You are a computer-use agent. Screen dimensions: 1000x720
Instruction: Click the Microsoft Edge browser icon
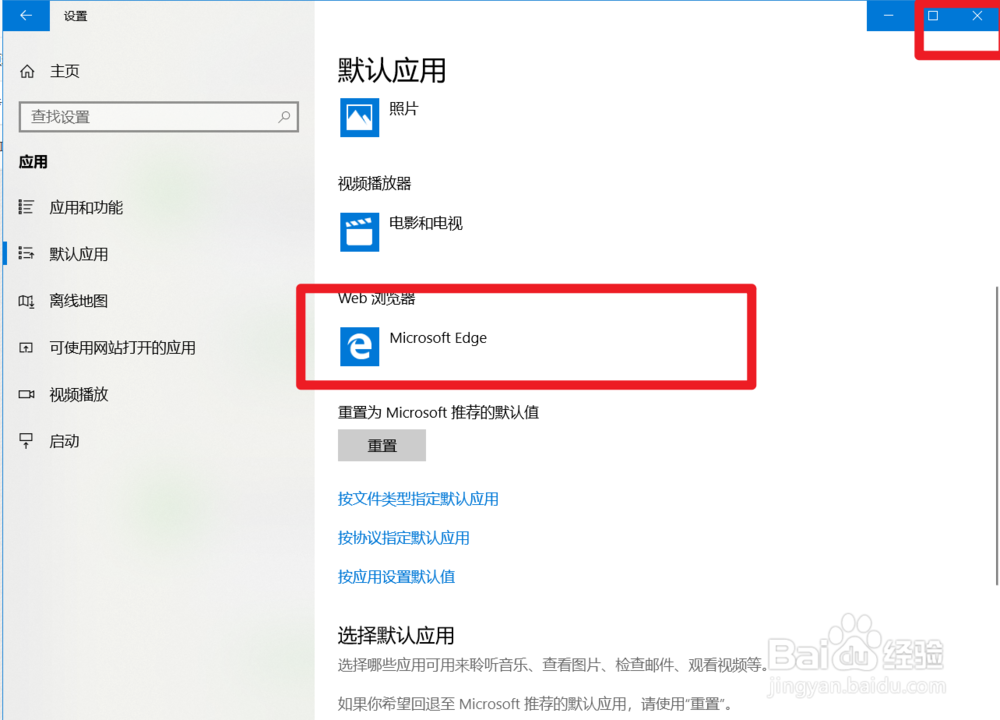pyautogui.click(x=359, y=346)
